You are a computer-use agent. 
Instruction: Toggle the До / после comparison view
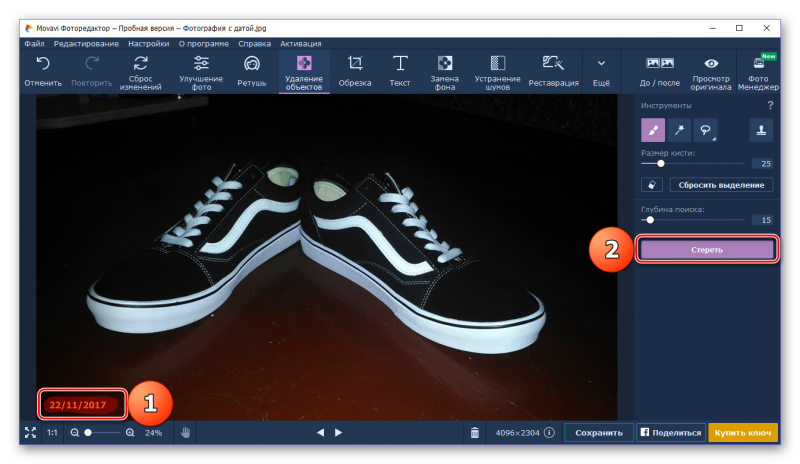pos(660,71)
